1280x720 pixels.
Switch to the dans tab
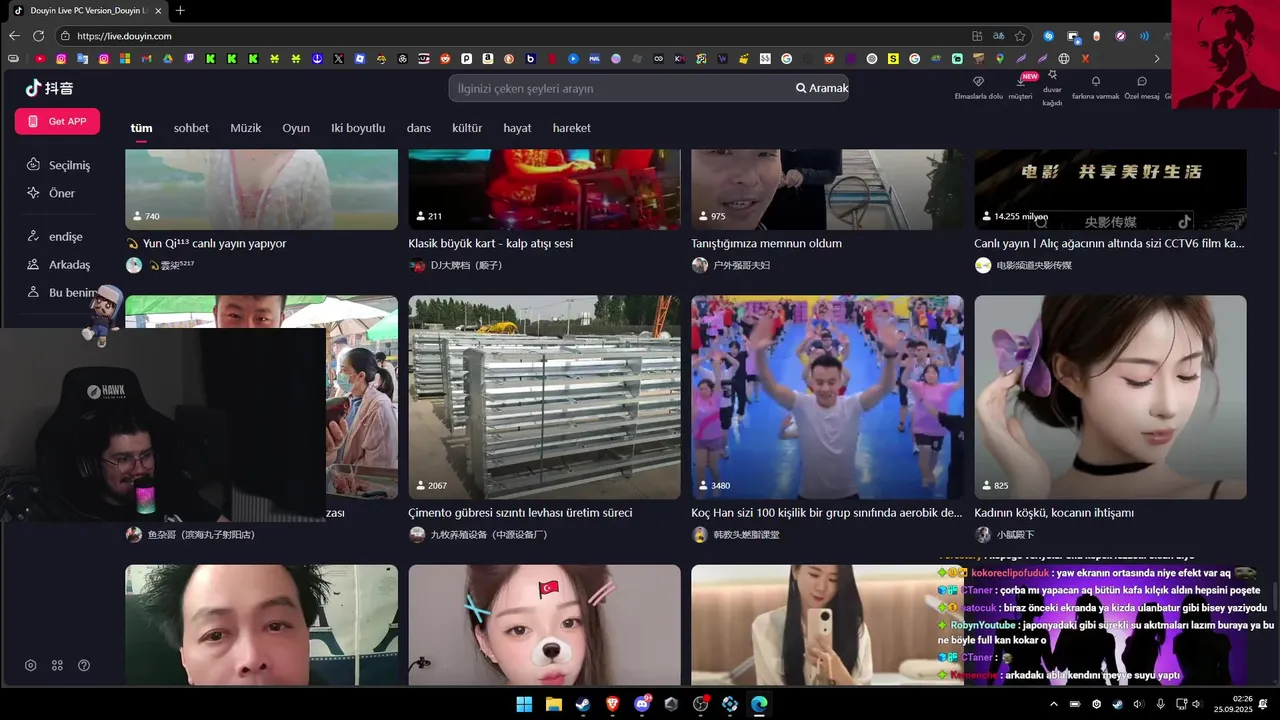pos(418,128)
